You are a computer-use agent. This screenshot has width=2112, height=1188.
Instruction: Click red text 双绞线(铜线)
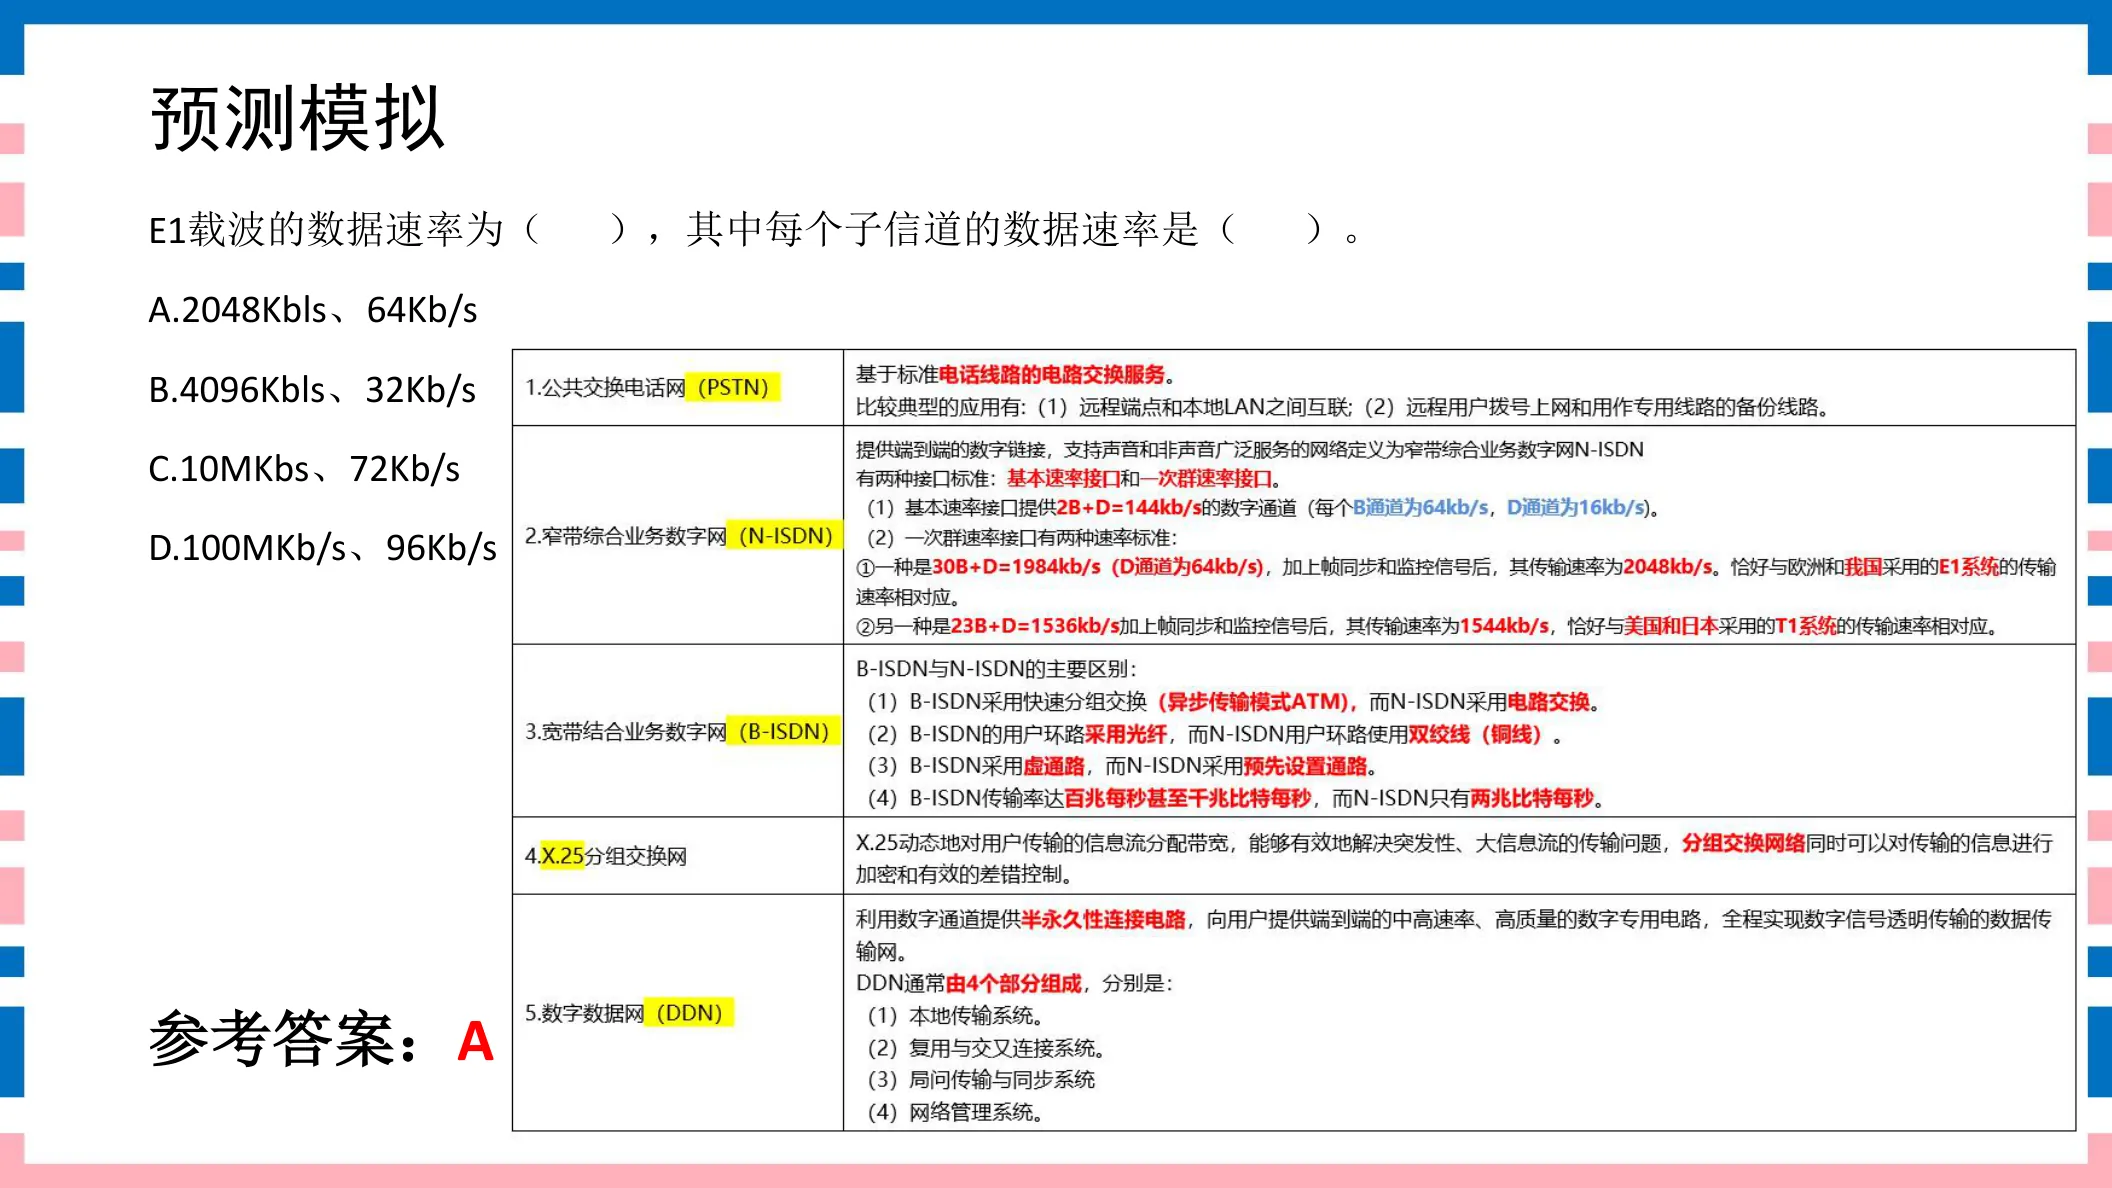coord(1476,735)
